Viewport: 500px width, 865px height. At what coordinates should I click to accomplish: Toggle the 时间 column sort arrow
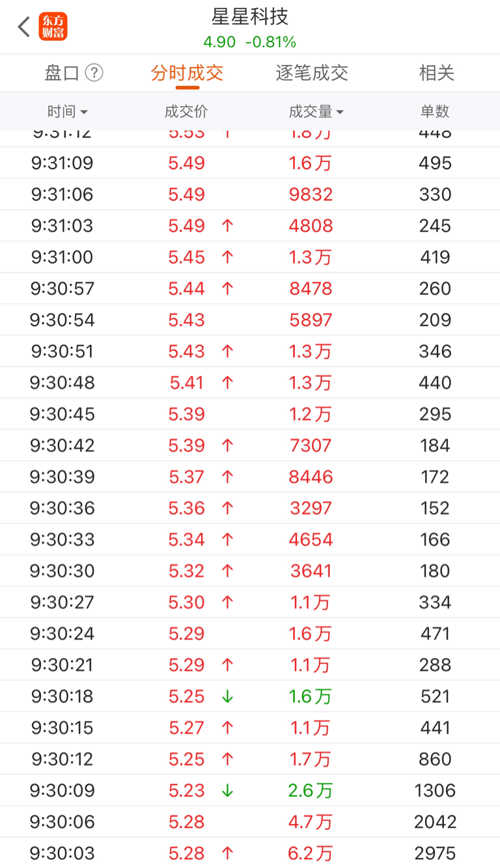84,112
